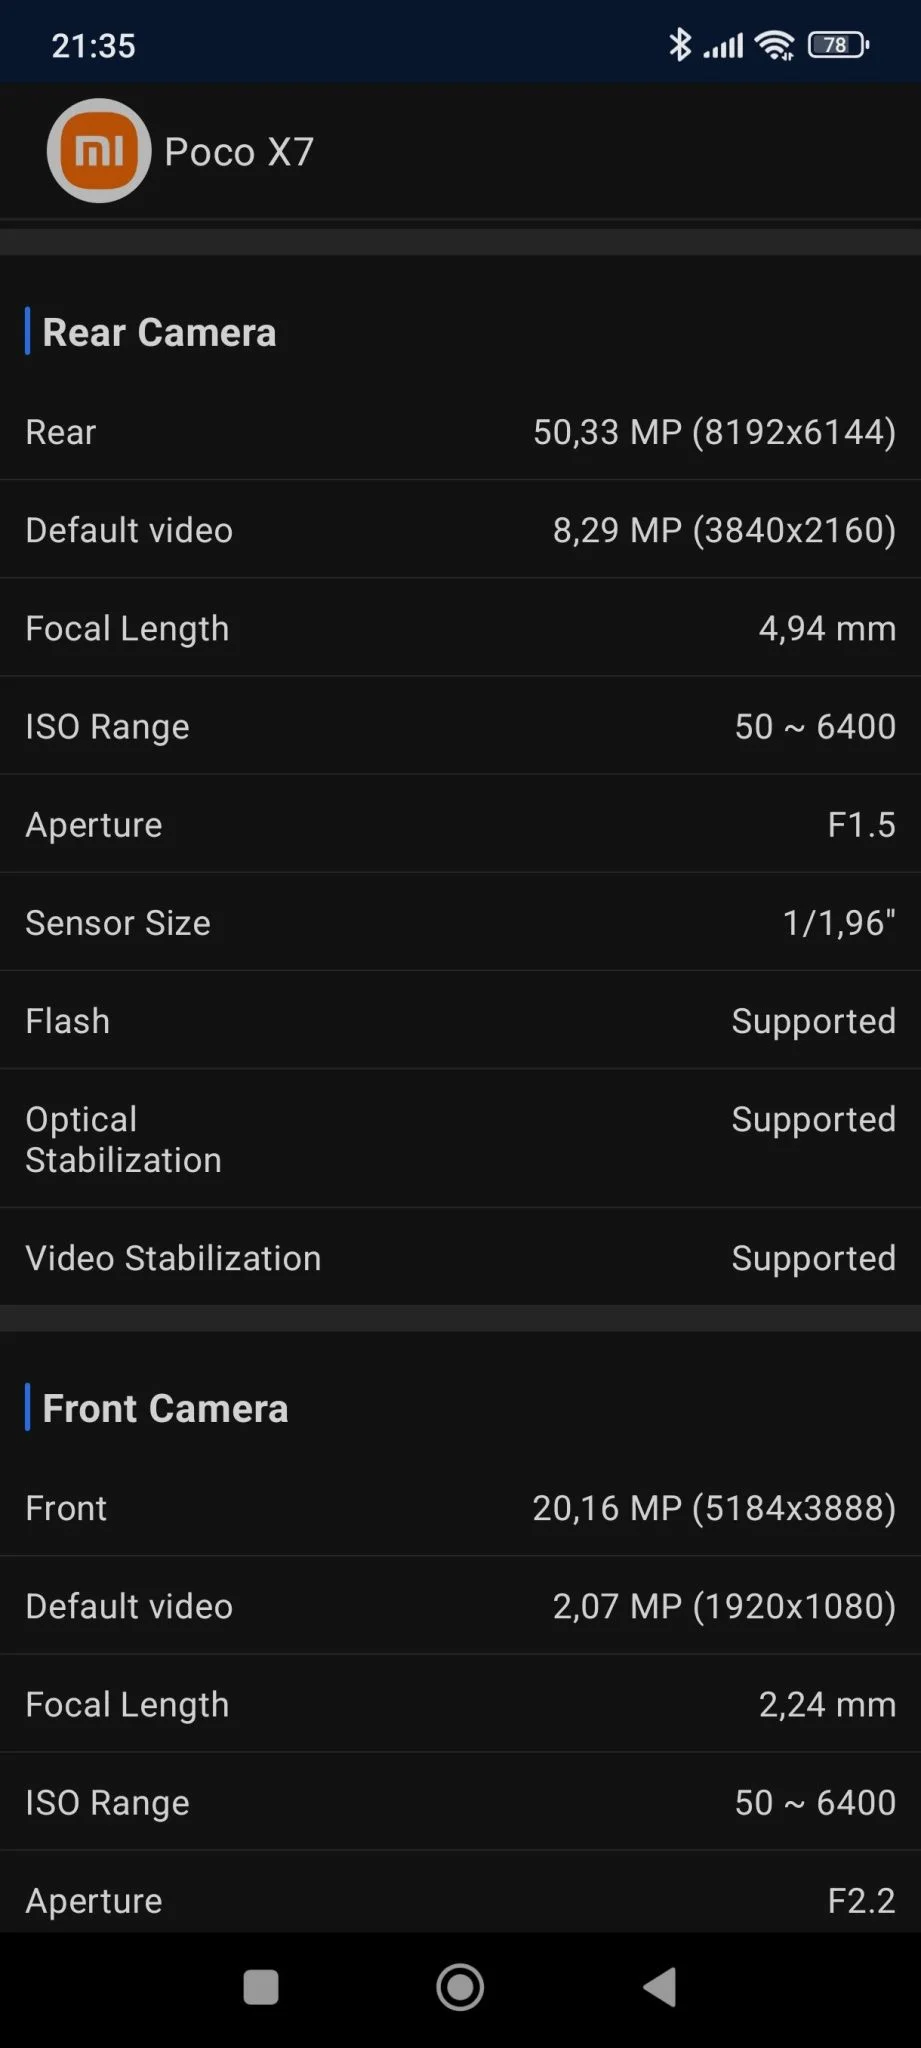Image resolution: width=921 pixels, height=2048 pixels.
Task: Select the F1.5 Aperture row
Action: click(x=460, y=825)
